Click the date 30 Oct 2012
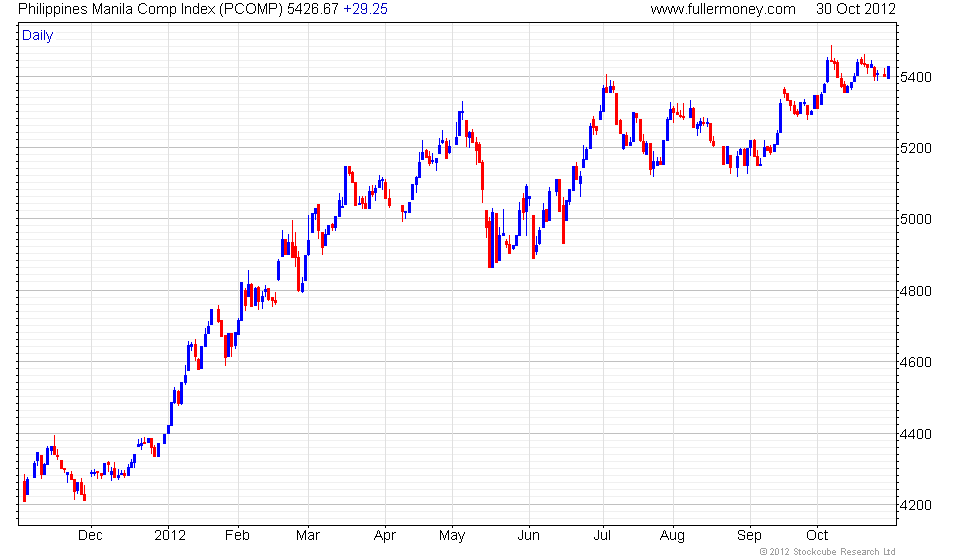The image size is (980, 560). pyautogui.click(x=856, y=9)
